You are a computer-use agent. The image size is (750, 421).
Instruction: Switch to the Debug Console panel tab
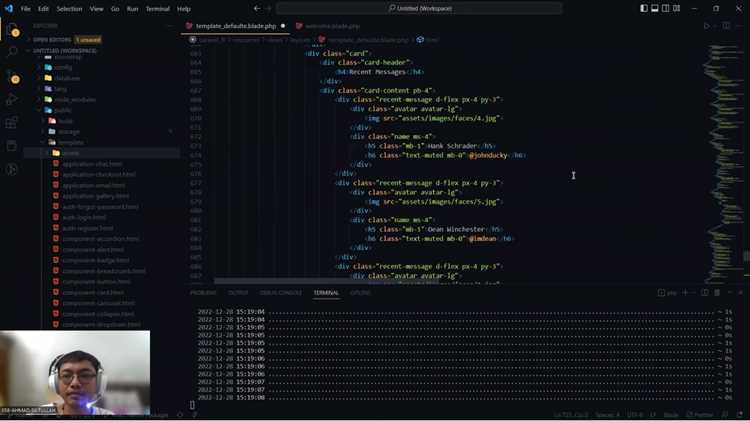(x=281, y=293)
